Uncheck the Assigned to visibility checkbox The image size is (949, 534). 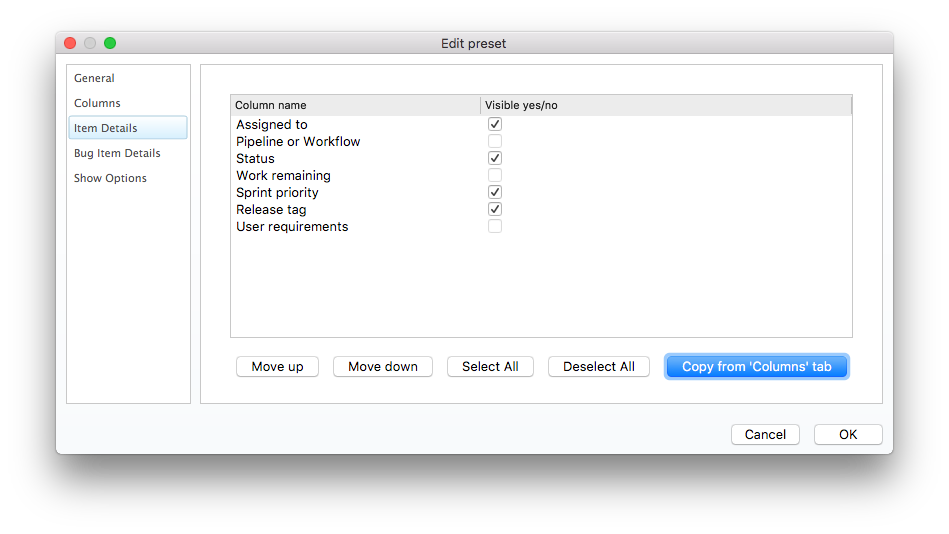coord(494,124)
